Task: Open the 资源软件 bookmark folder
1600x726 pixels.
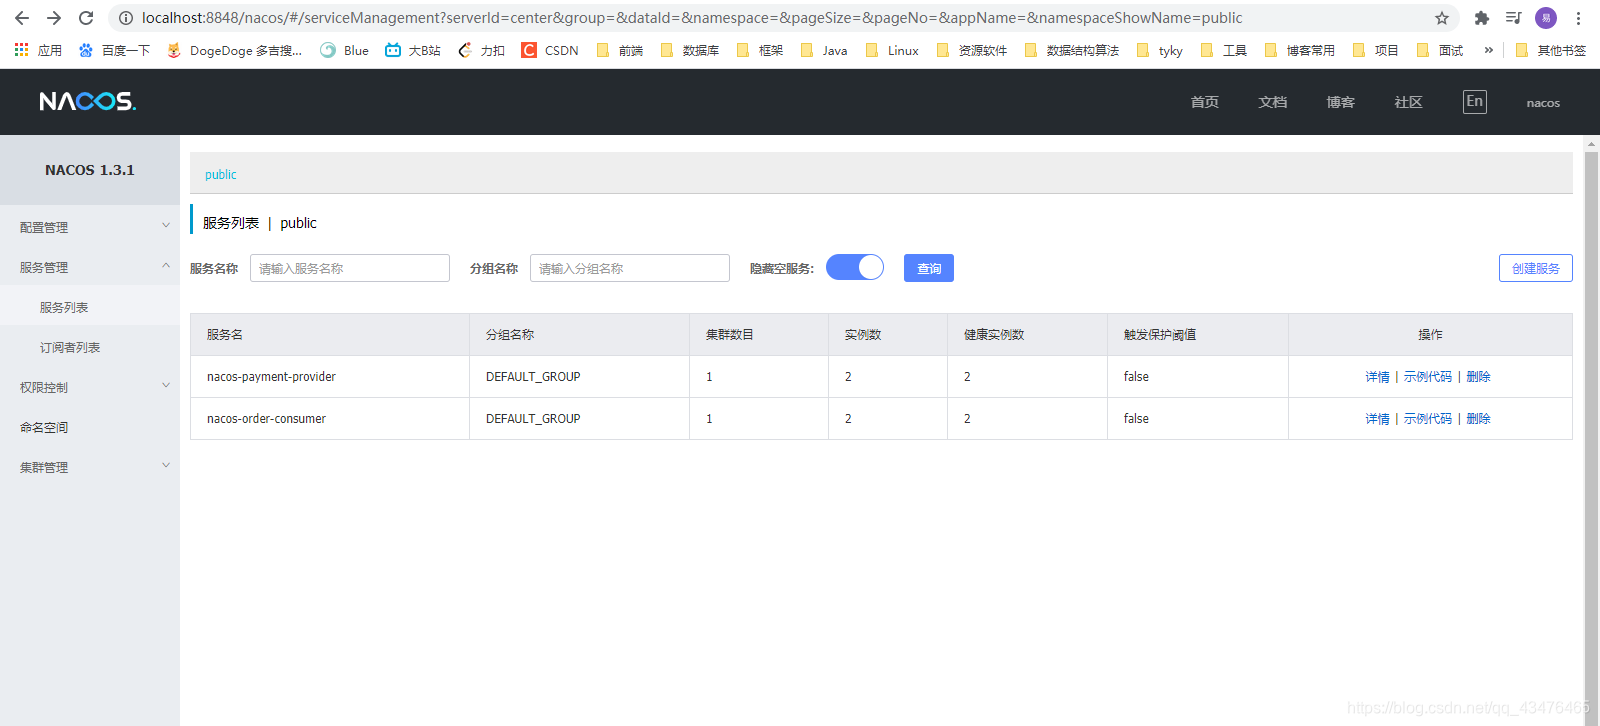Action: [x=972, y=50]
